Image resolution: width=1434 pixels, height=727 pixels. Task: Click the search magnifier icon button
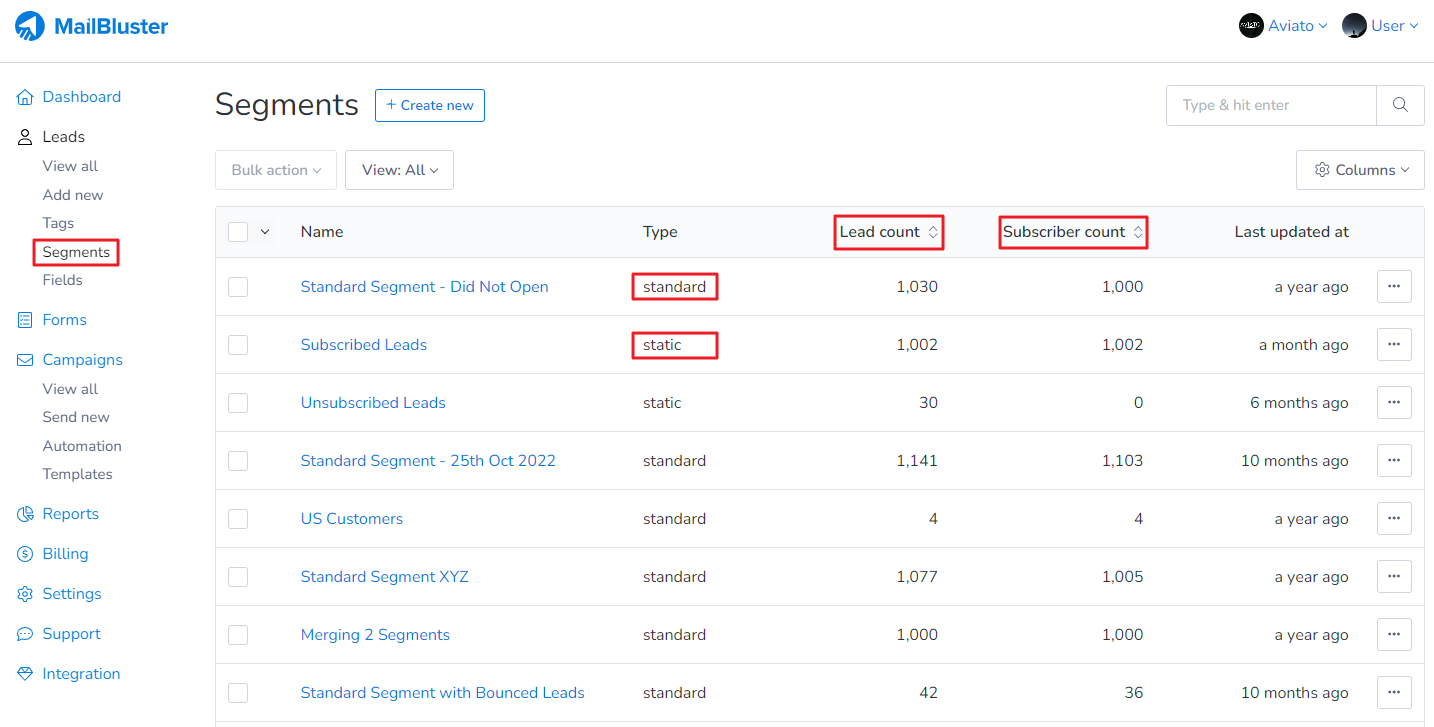(x=1400, y=105)
